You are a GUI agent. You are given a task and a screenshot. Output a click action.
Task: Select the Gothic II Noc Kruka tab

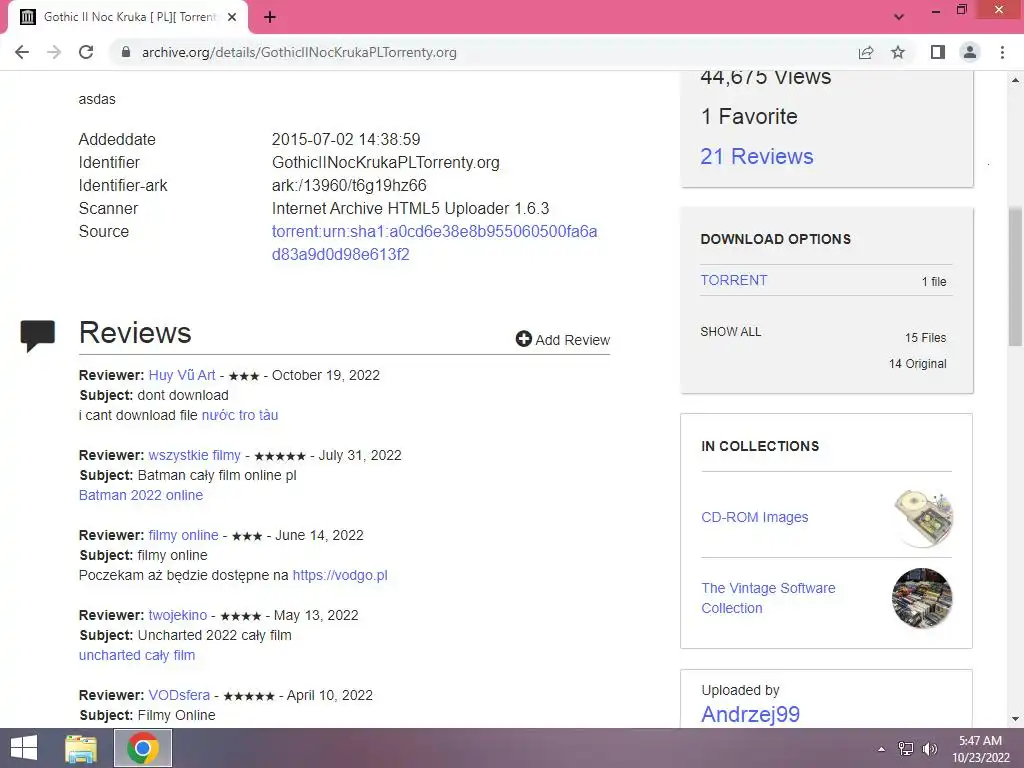127,17
